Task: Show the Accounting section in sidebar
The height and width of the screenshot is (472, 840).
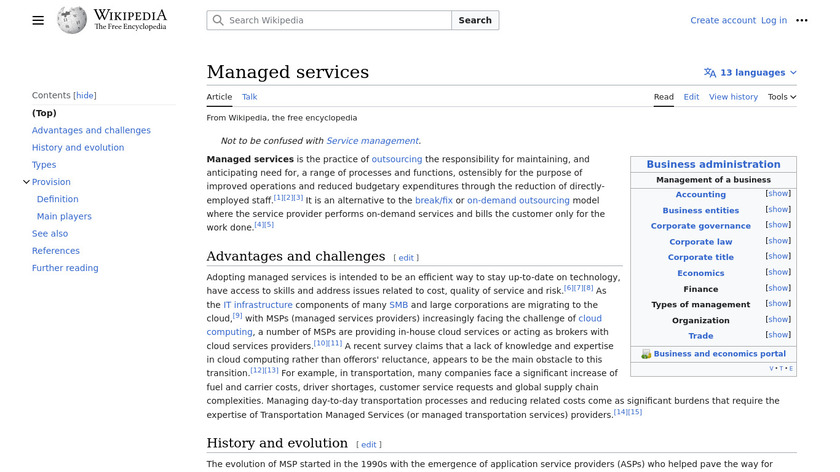Action: point(778,194)
